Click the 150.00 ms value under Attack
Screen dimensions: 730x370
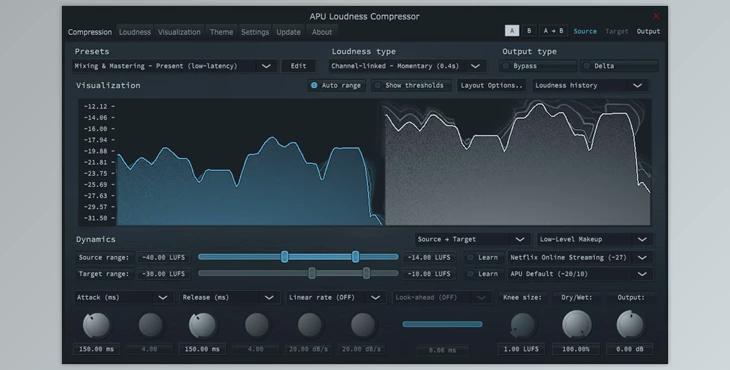(x=96, y=349)
